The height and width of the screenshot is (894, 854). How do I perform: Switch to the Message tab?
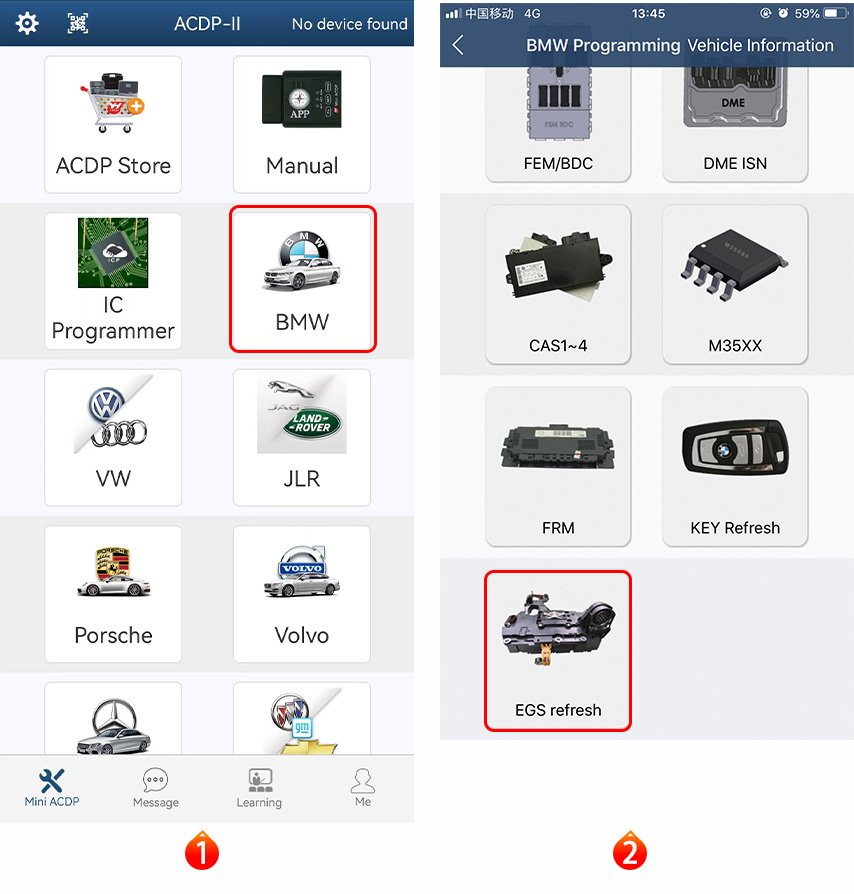pyautogui.click(x=156, y=789)
